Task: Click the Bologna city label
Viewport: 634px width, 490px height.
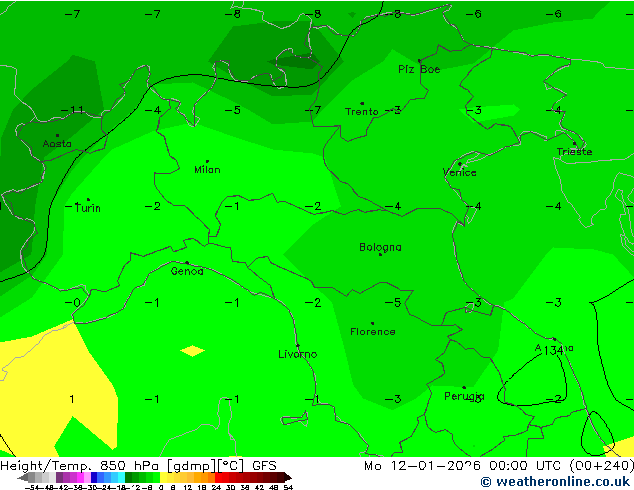Action: point(380,247)
